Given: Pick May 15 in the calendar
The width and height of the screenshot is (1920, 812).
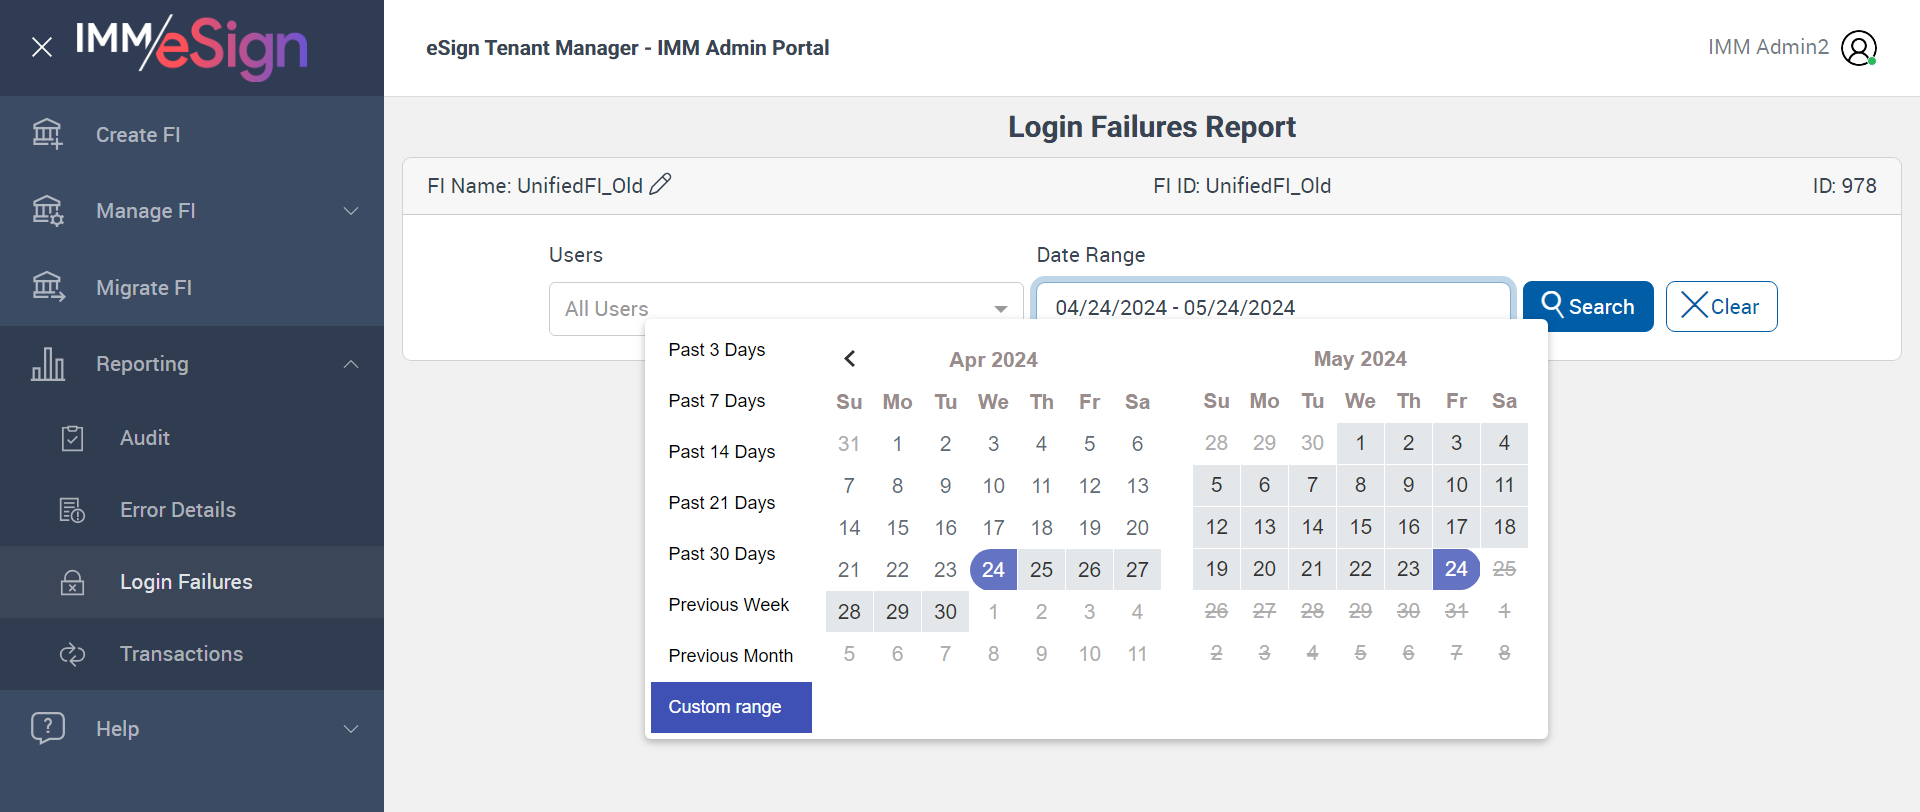Looking at the screenshot, I should tap(1360, 527).
